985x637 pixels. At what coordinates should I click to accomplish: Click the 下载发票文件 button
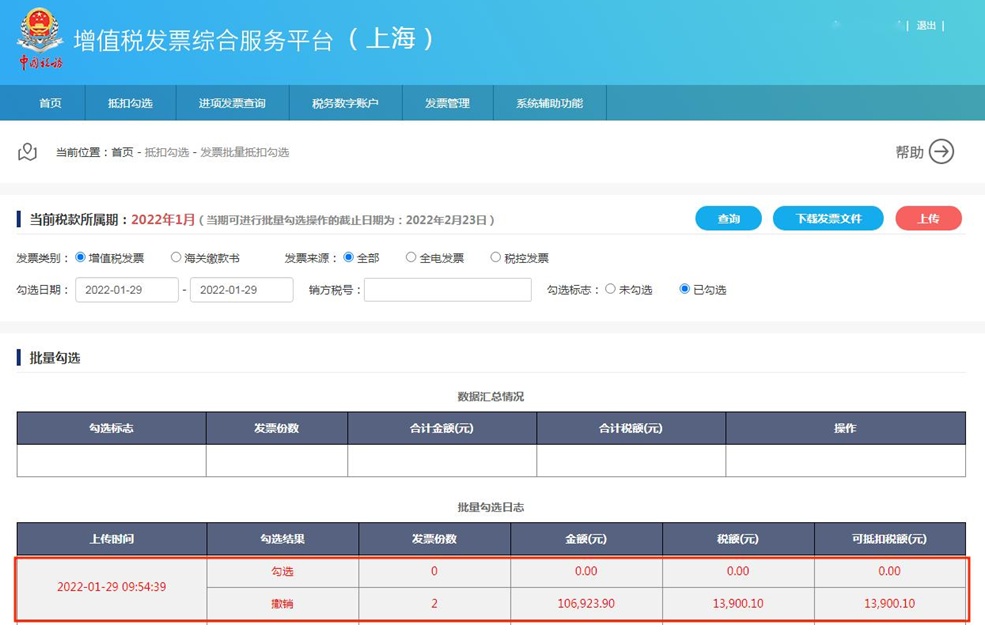point(828,219)
